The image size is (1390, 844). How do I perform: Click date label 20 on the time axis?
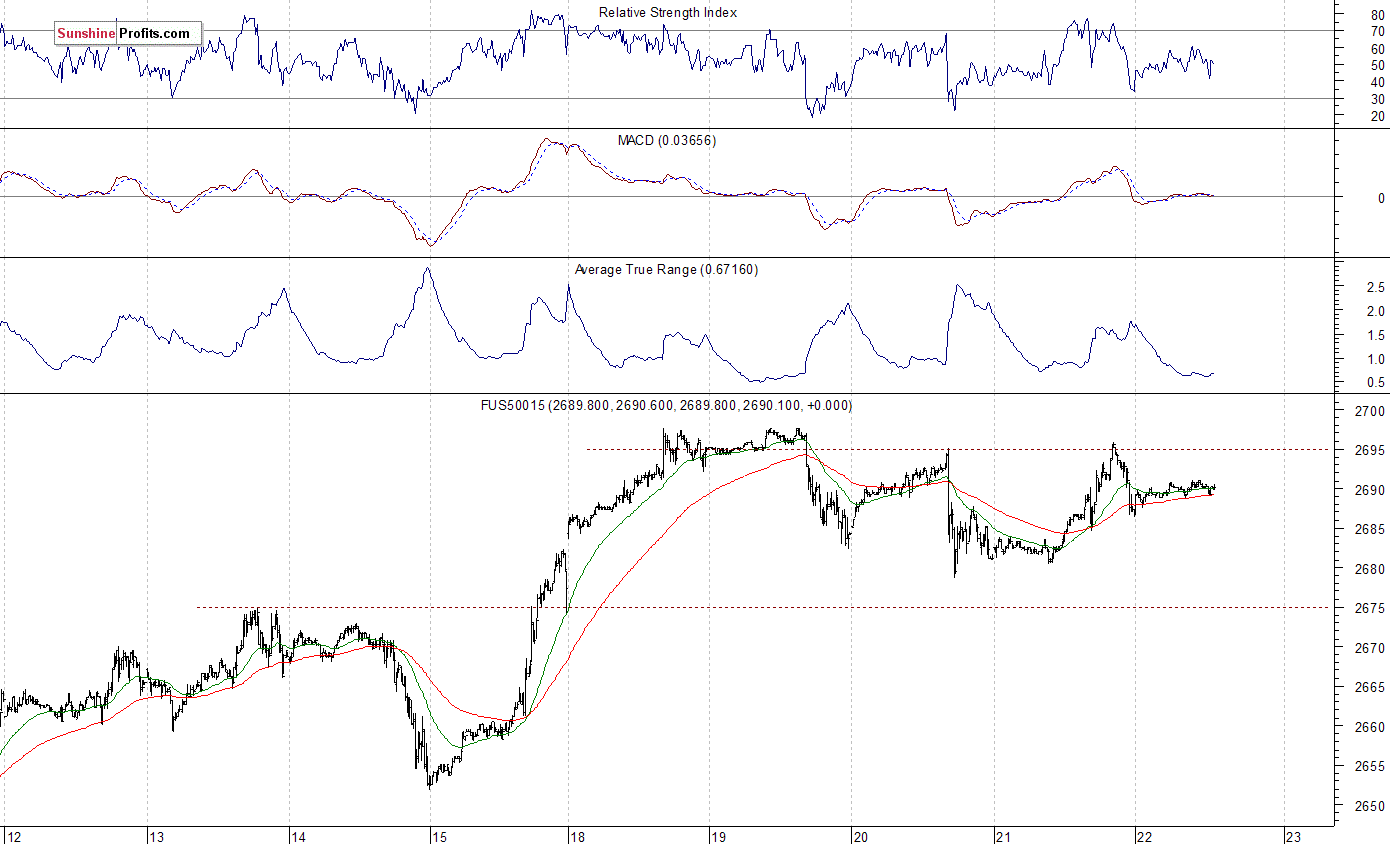[860, 836]
